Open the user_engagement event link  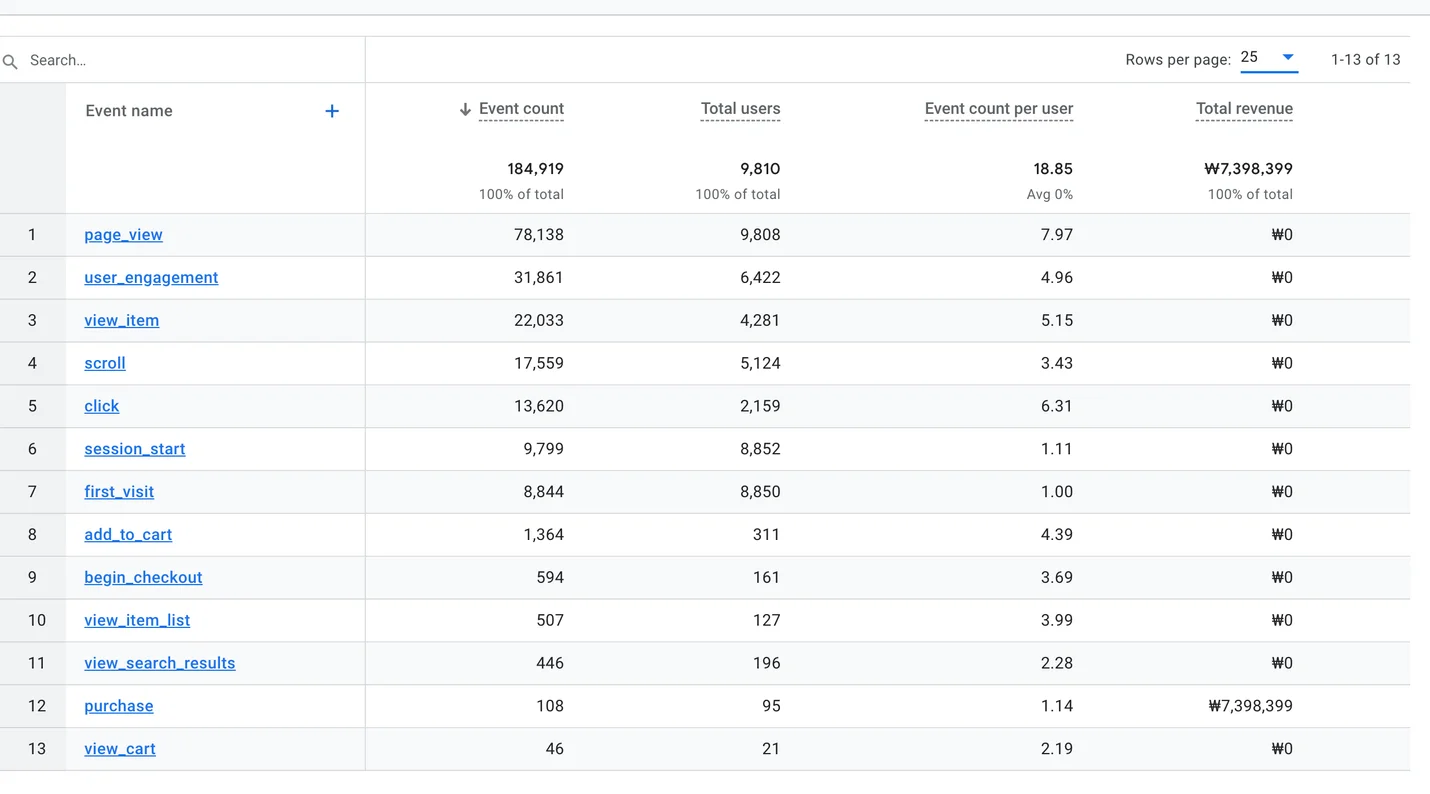coord(151,278)
